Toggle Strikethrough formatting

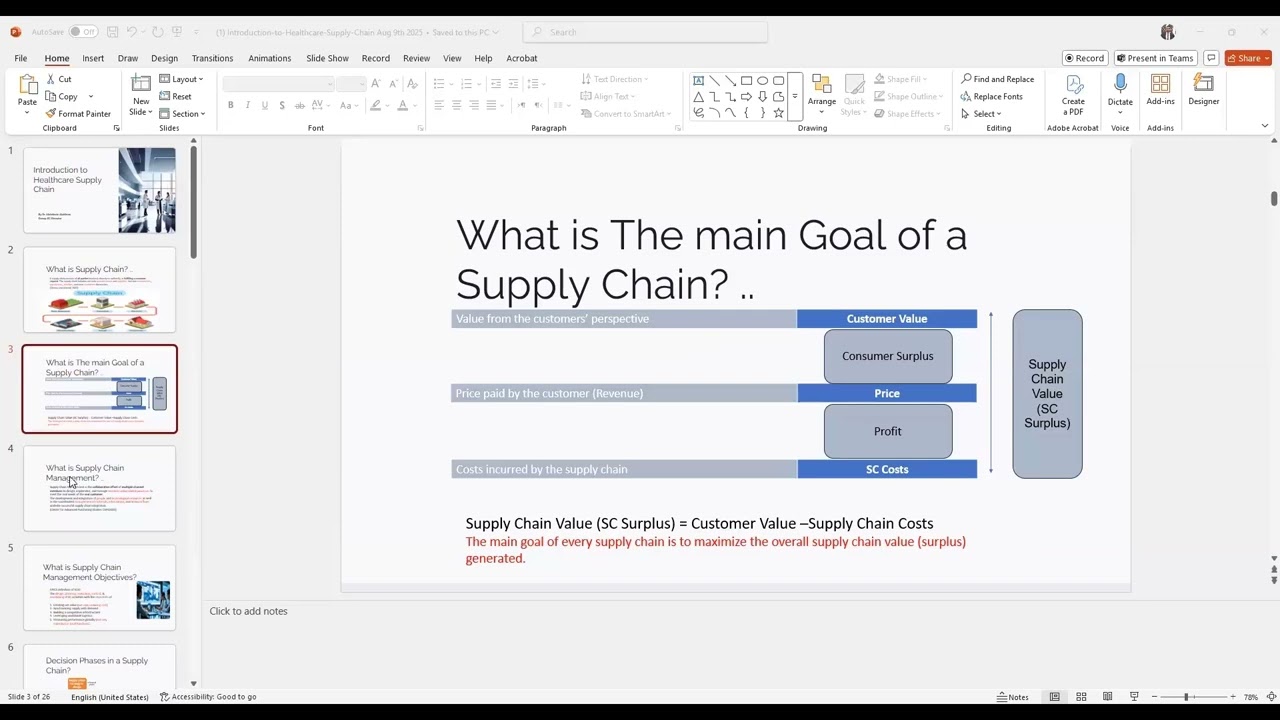pos(300,105)
